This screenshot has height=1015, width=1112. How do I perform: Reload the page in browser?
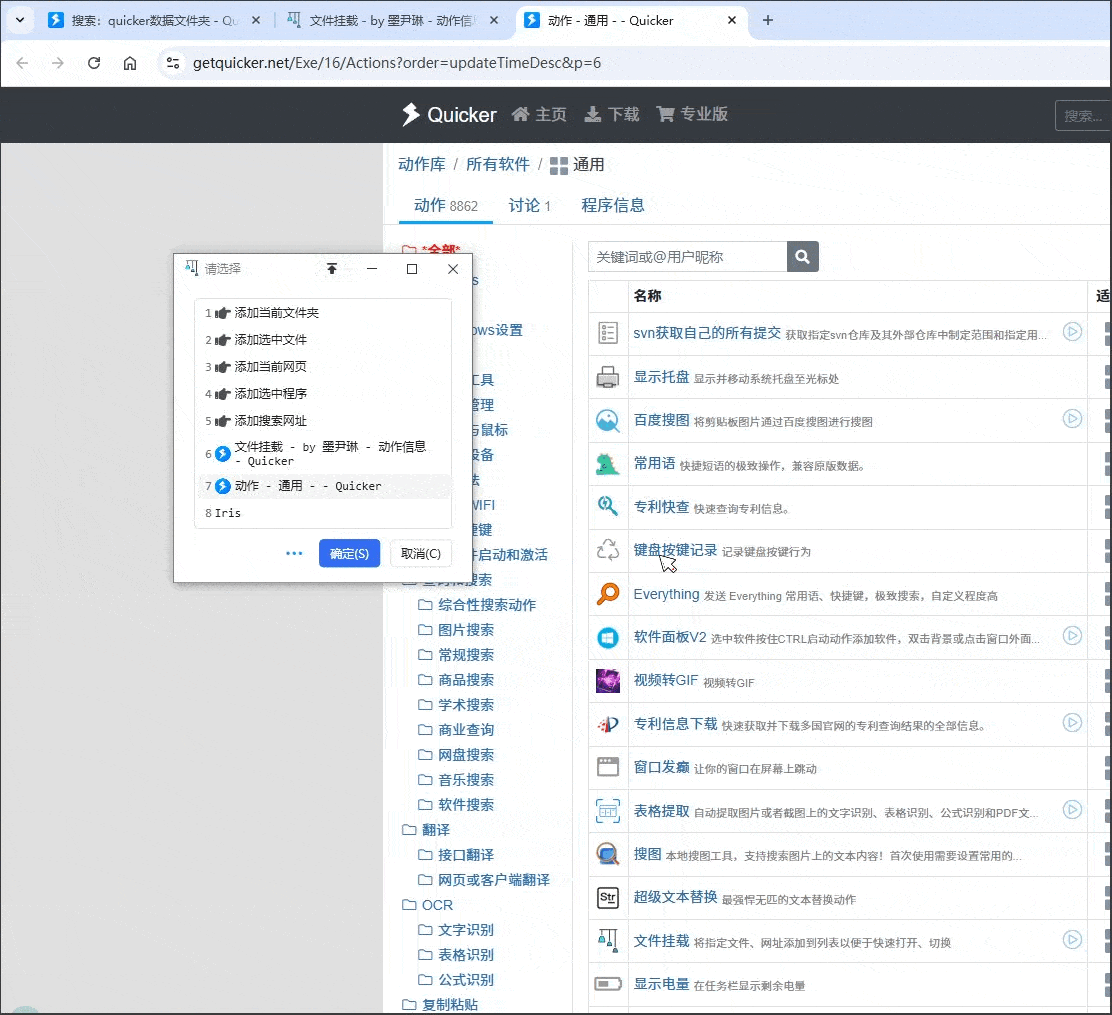coord(94,63)
